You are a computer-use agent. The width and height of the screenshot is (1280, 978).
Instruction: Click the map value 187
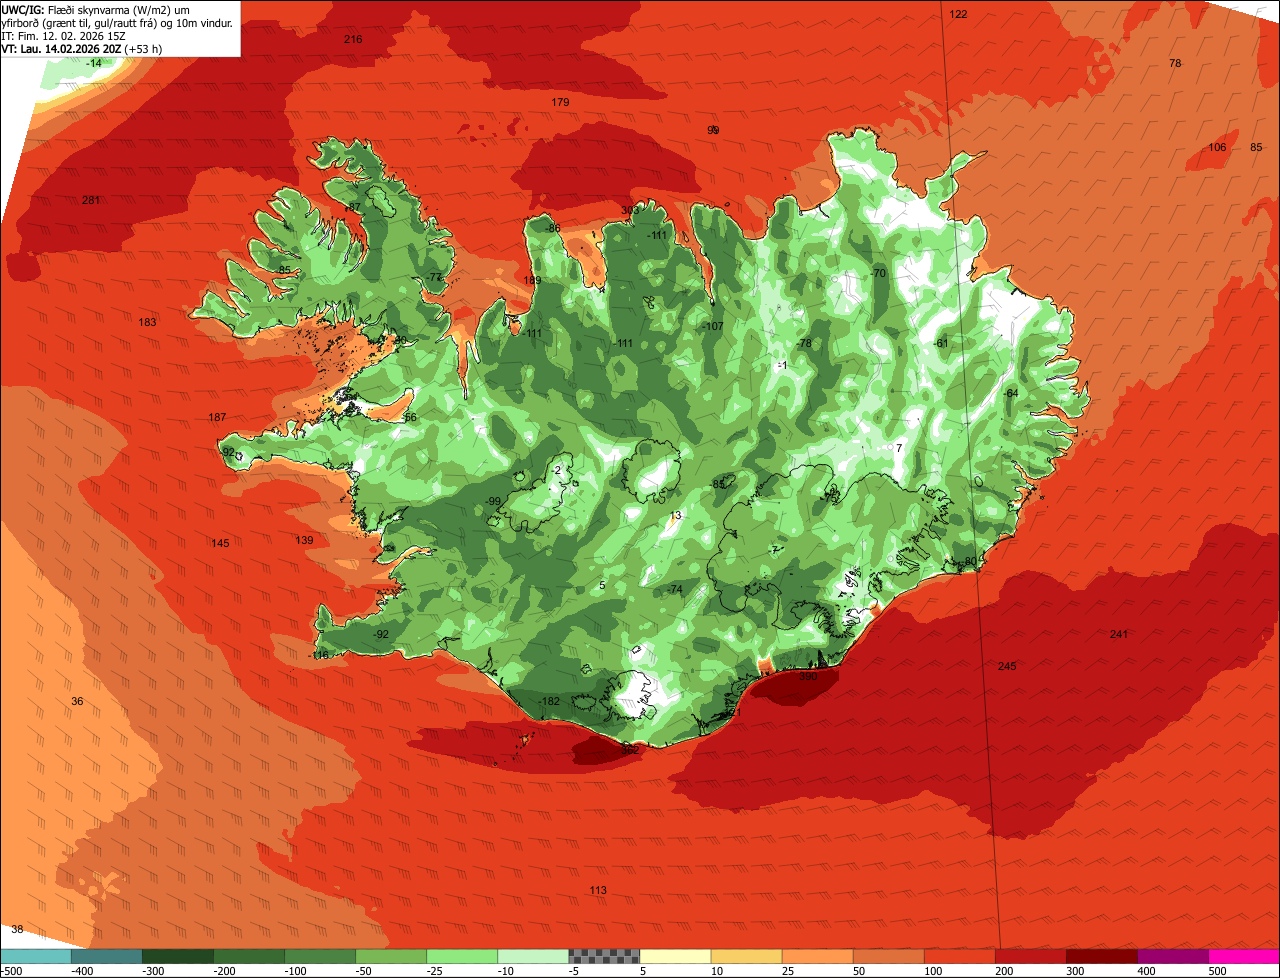[x=217, y=418]
